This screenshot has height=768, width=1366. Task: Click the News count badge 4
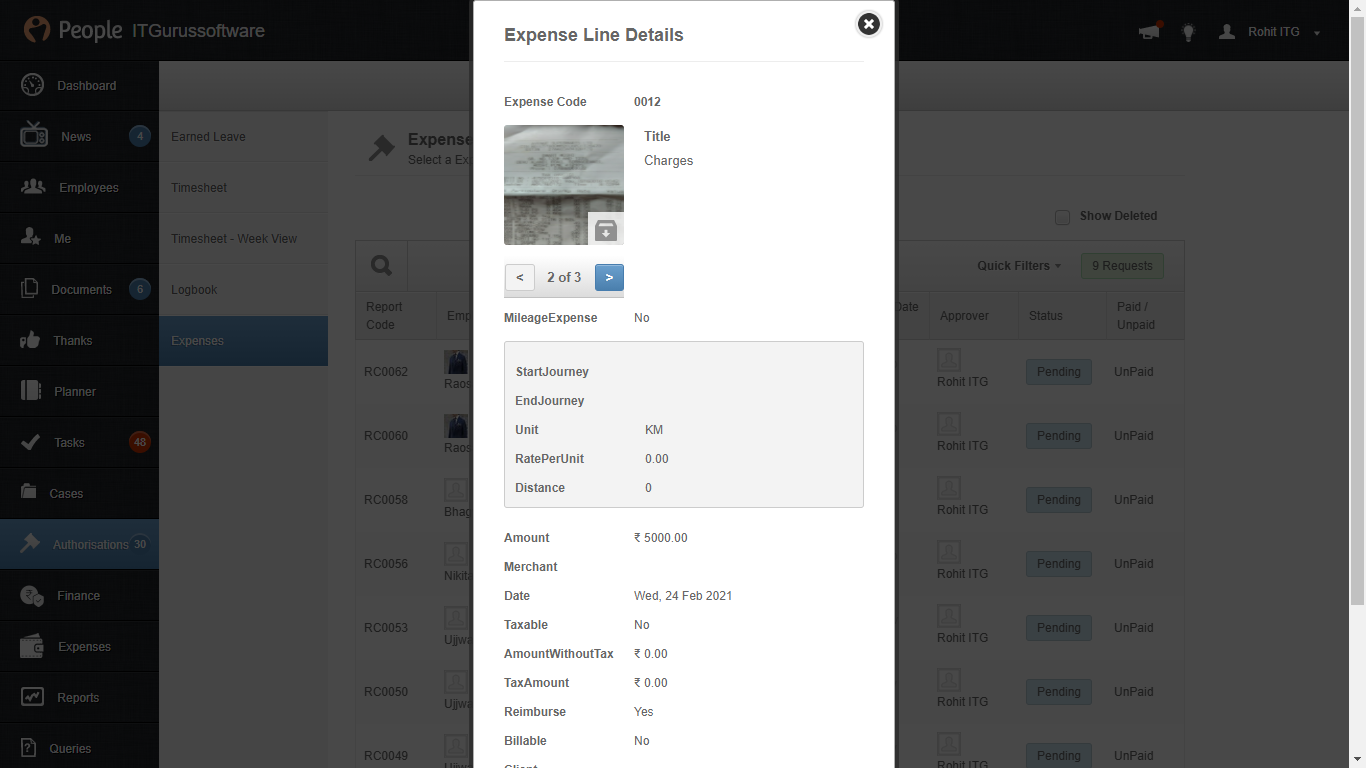(x=140, y=136)
